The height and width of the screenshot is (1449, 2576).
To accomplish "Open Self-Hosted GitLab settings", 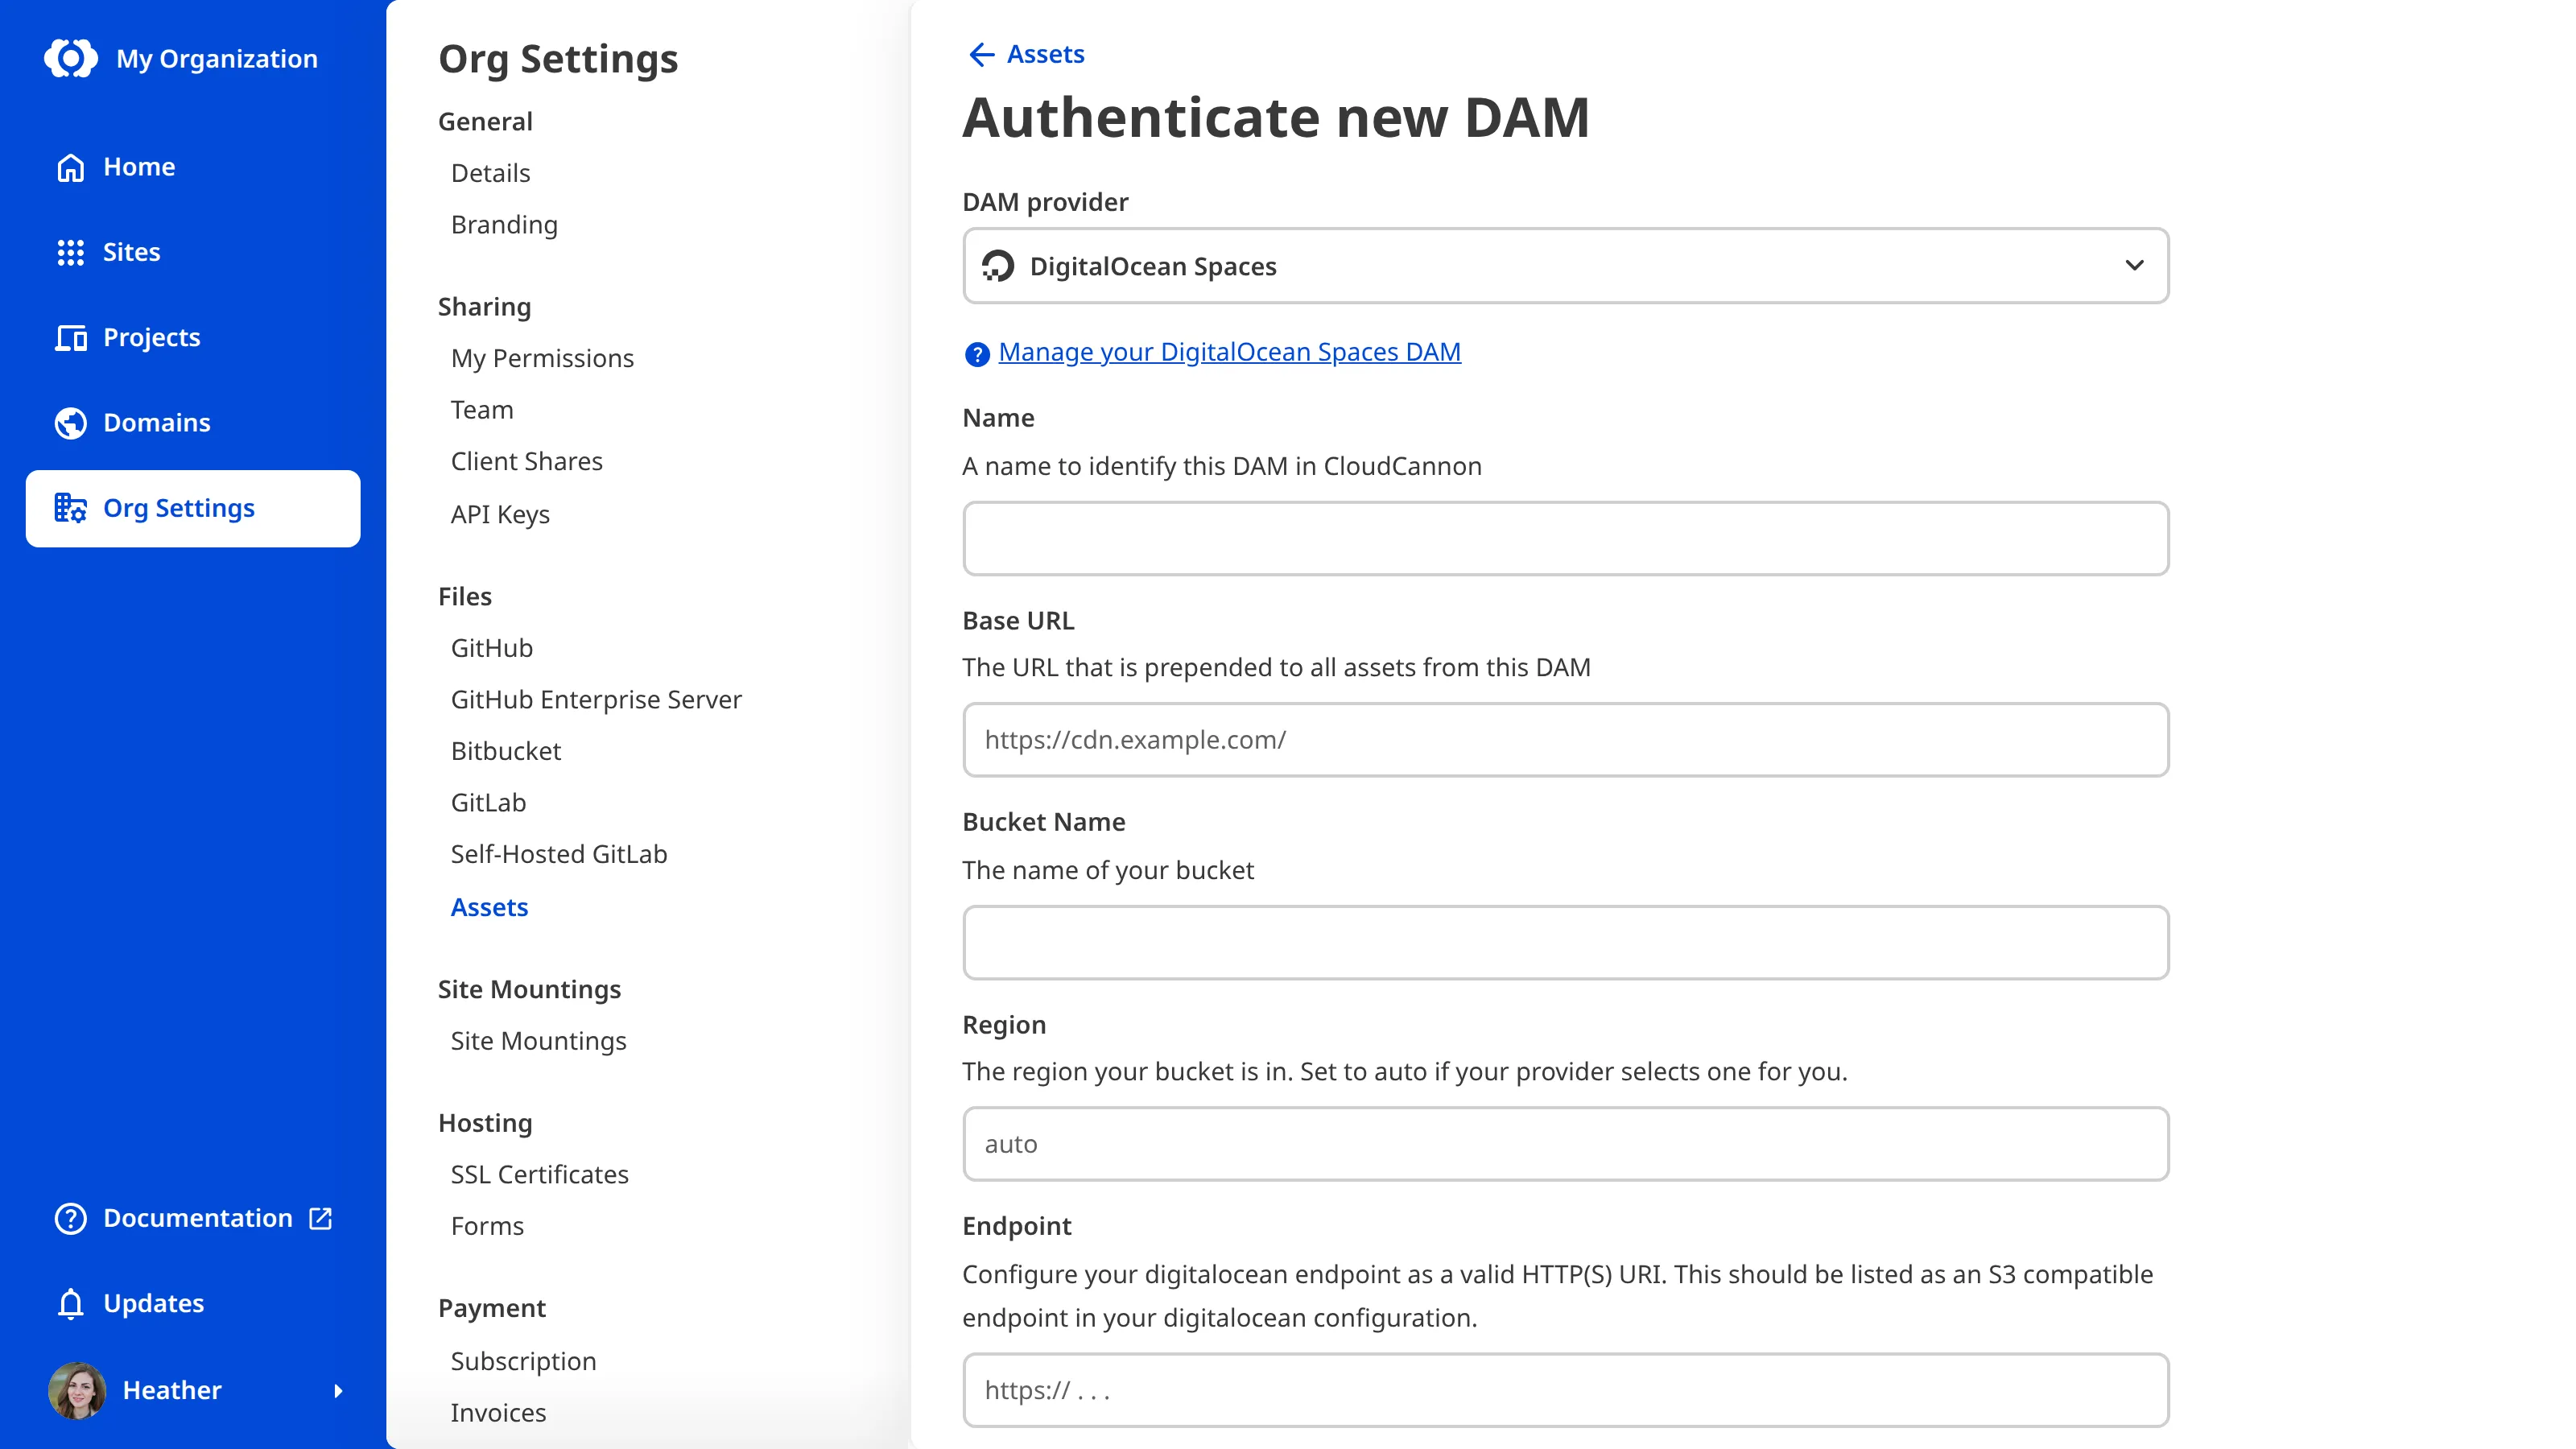I will (x=559, y=854).
